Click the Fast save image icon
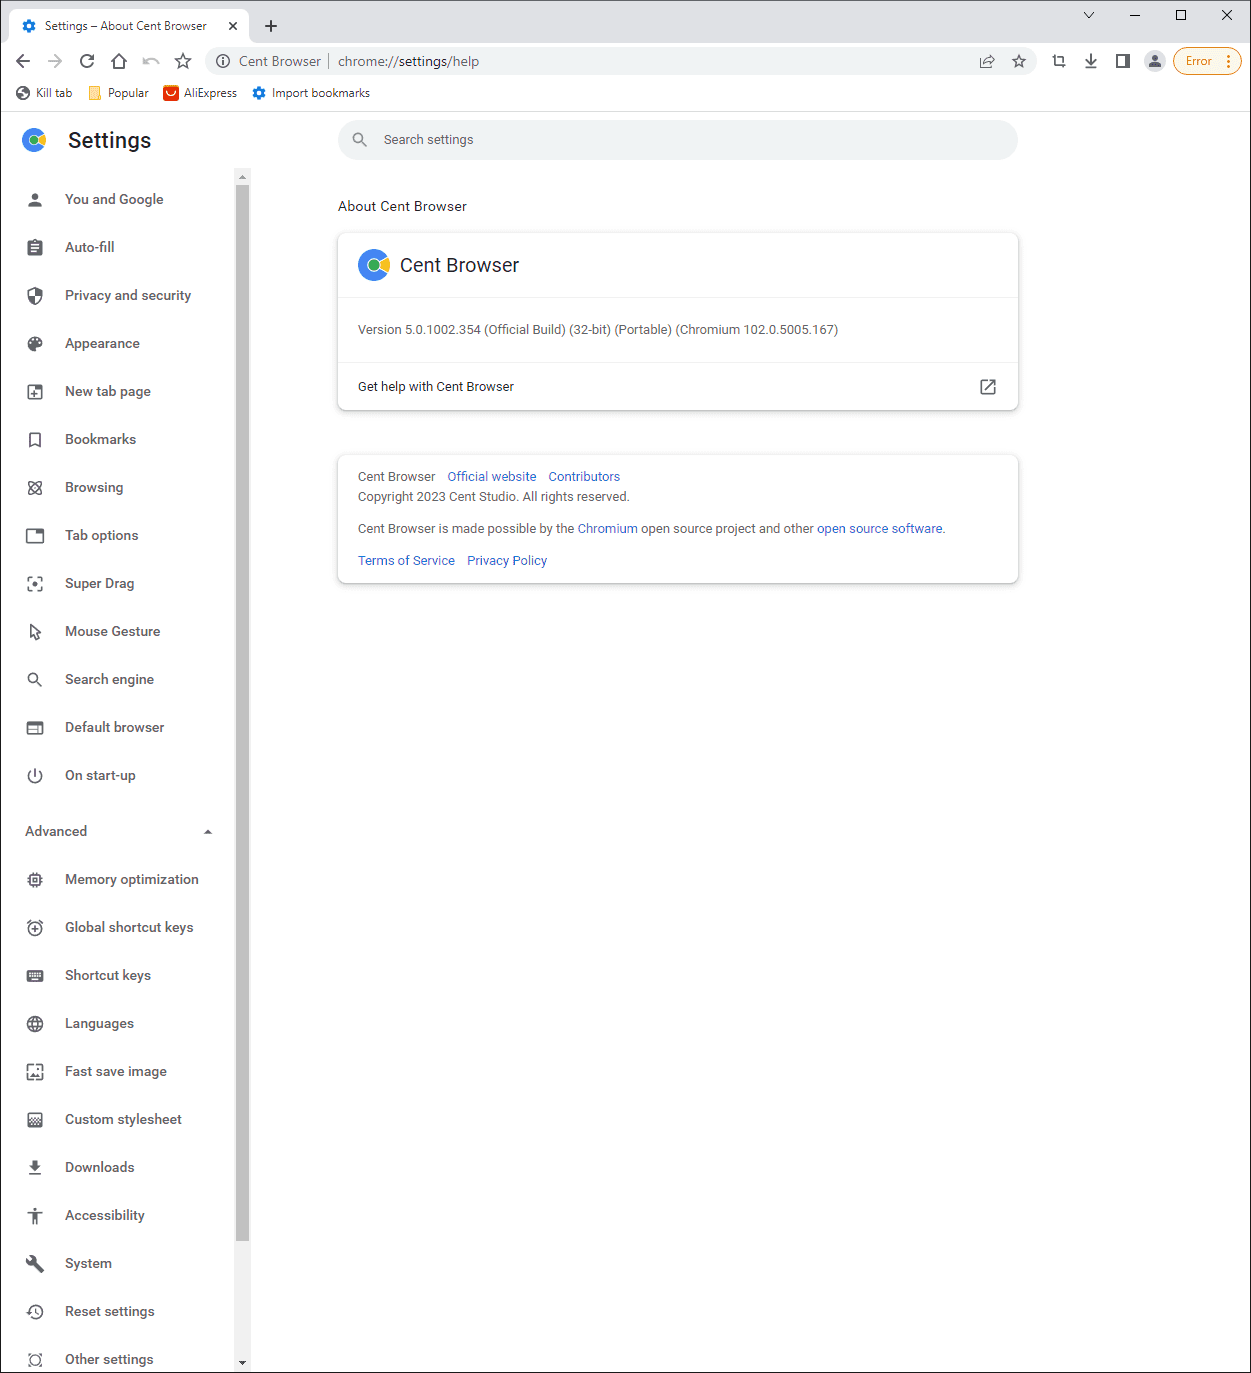The image size is (1251, 1373). [x=35, y=1072]
